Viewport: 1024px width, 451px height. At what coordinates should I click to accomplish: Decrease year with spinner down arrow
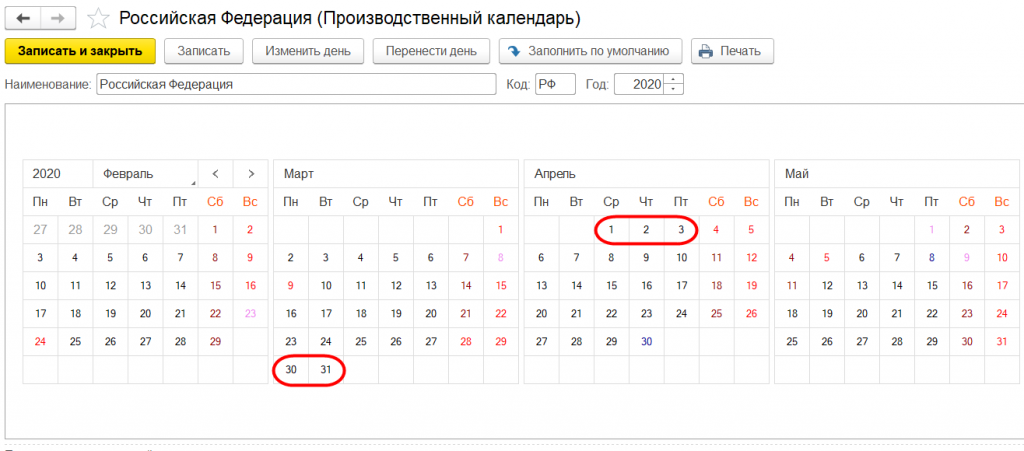coord(674,90)
